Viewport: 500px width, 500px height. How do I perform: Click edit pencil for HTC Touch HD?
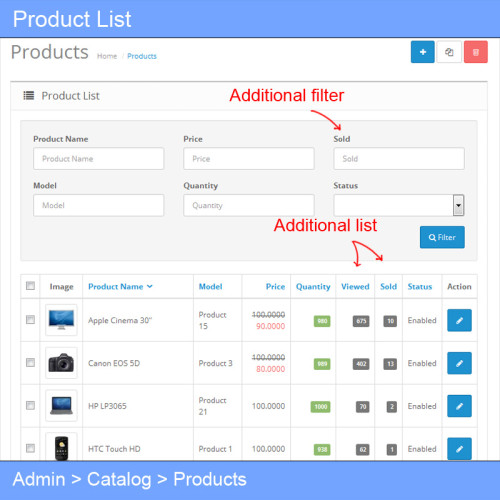click(459, 449)
